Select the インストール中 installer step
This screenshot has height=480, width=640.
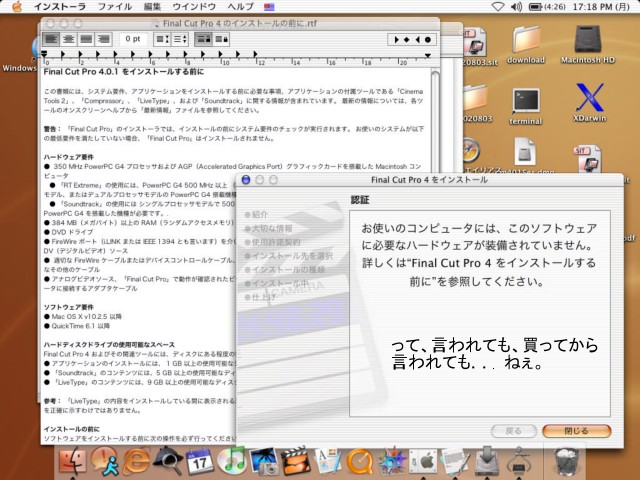coord(276,283)
